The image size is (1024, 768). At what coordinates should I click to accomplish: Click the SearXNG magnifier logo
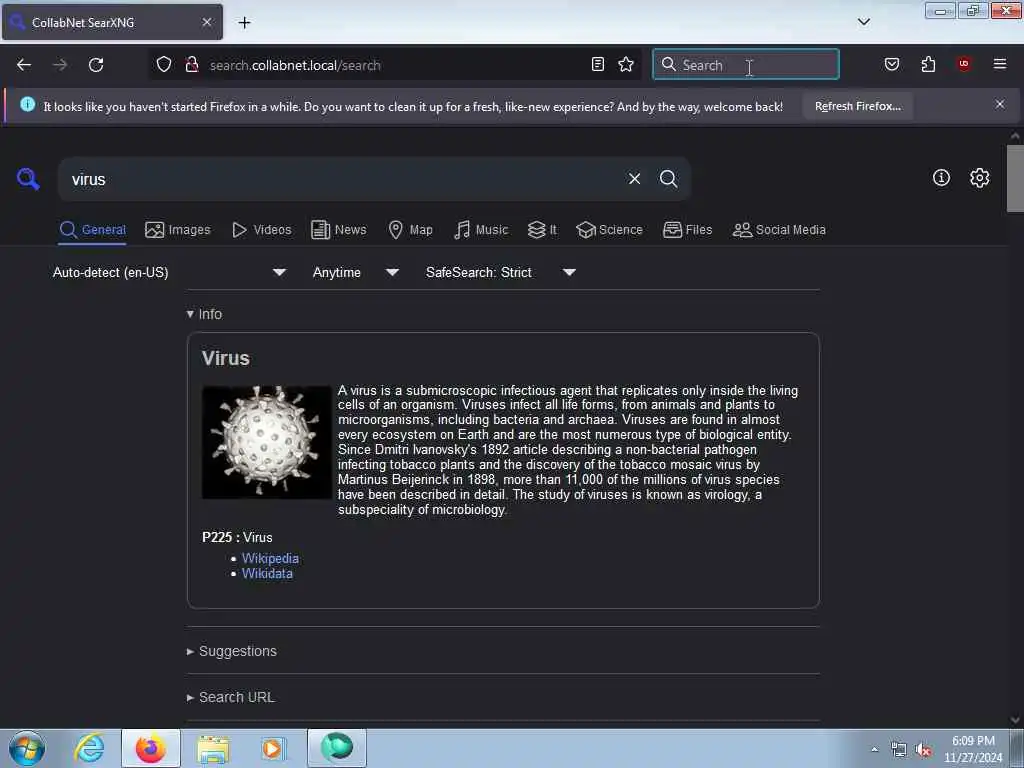(28, 178)
